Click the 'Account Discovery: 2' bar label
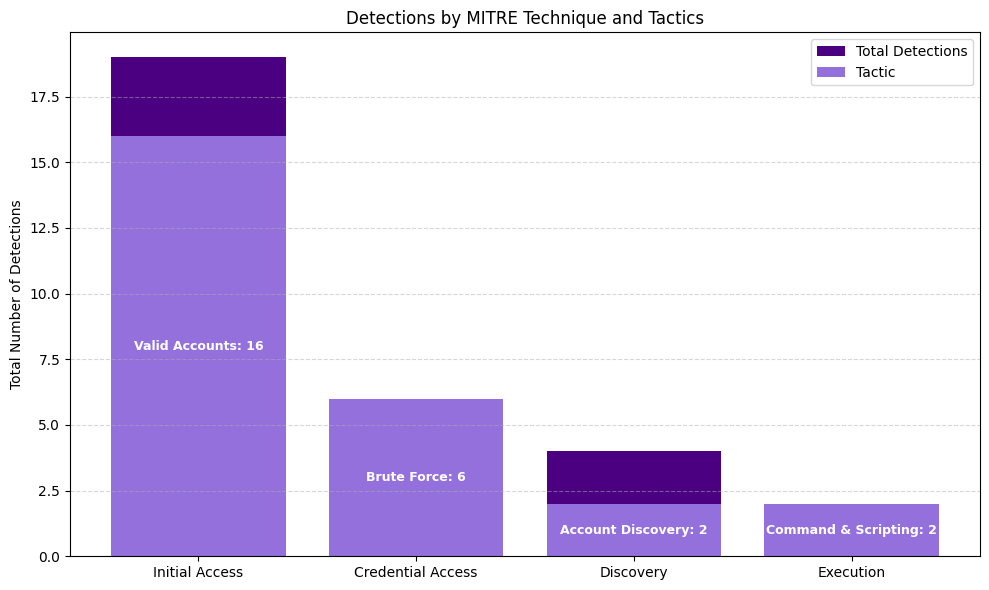 point(633,529)
